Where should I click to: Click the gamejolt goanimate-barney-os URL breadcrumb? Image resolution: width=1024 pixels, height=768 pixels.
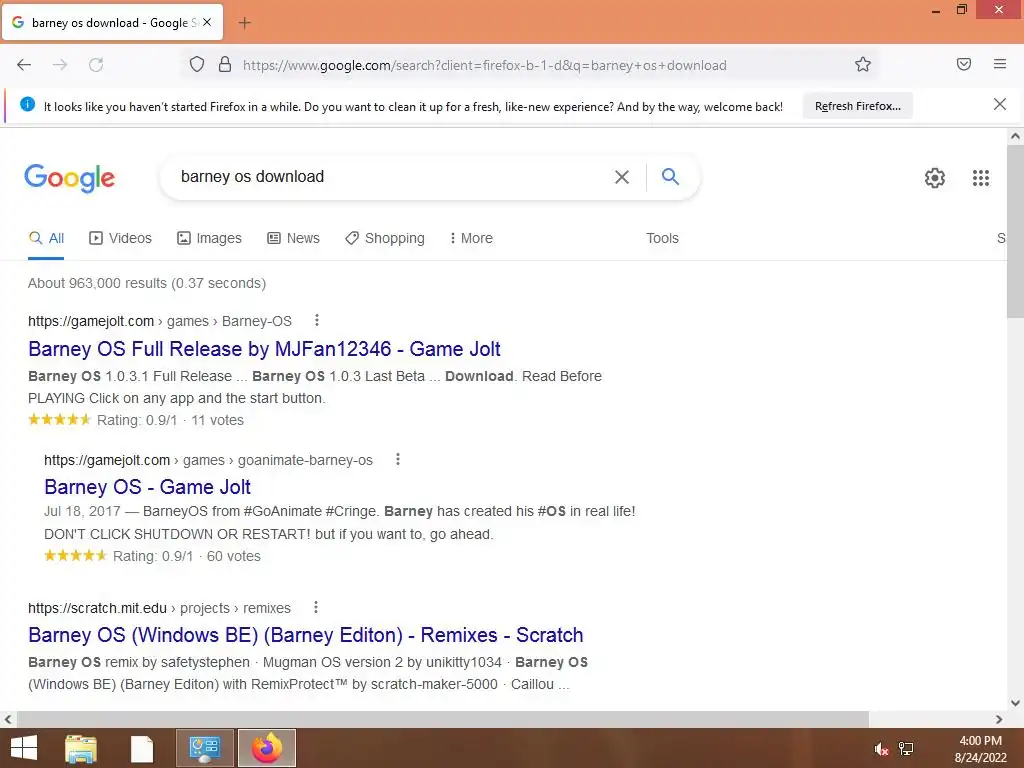[208, 460]
